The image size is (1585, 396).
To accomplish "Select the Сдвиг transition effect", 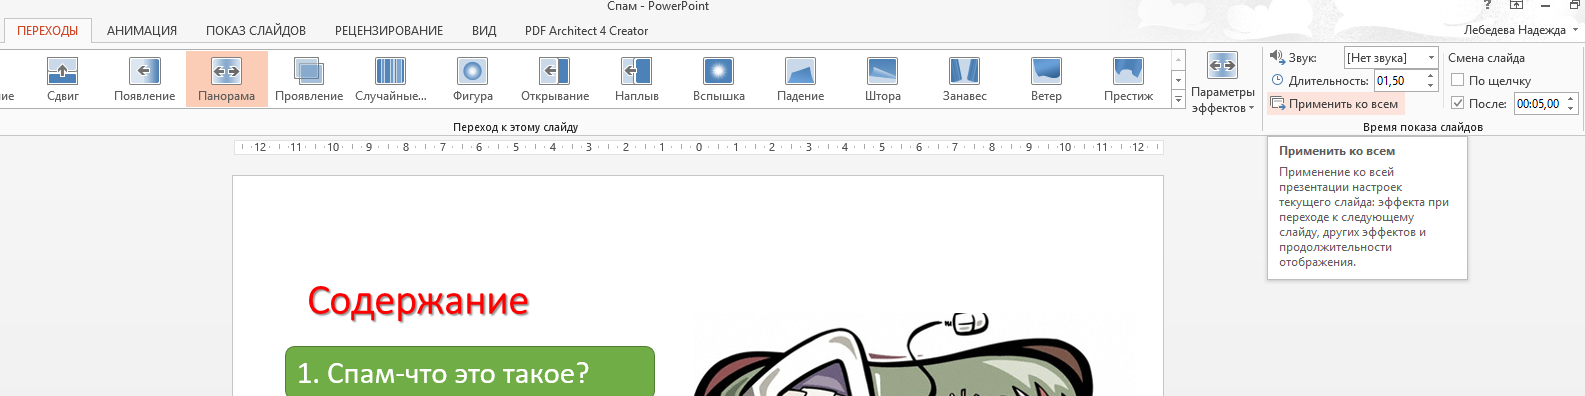I will [x=63, y=79].
